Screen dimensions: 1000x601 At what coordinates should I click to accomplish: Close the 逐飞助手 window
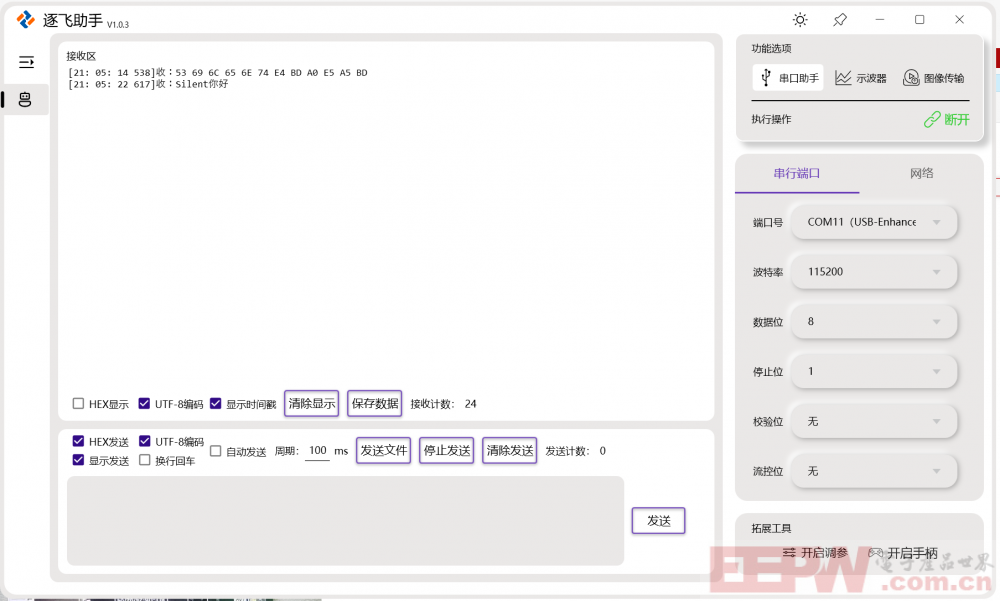[x=959, y=20]
